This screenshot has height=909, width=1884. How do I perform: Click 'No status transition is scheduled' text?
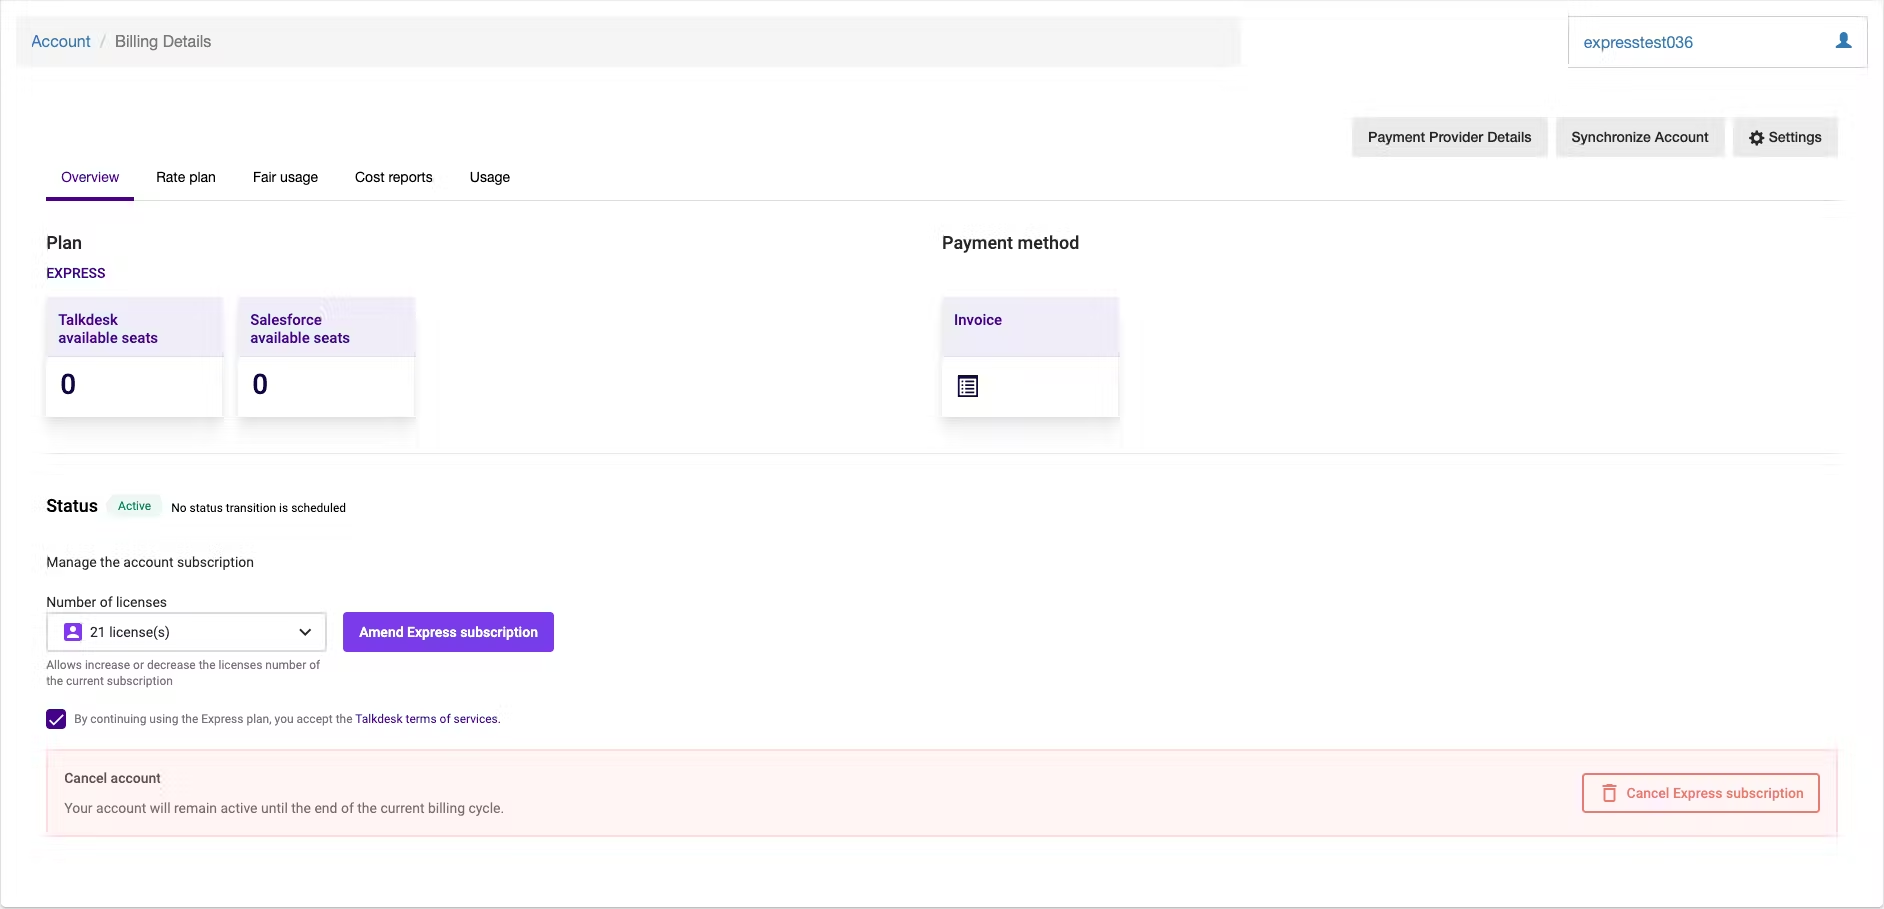click(258, 508)
